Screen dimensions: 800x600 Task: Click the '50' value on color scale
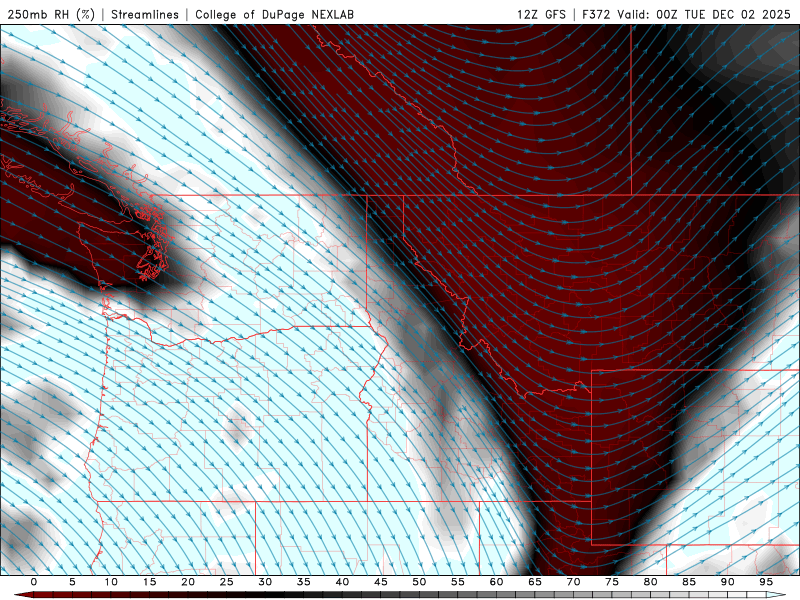[419, 582]
